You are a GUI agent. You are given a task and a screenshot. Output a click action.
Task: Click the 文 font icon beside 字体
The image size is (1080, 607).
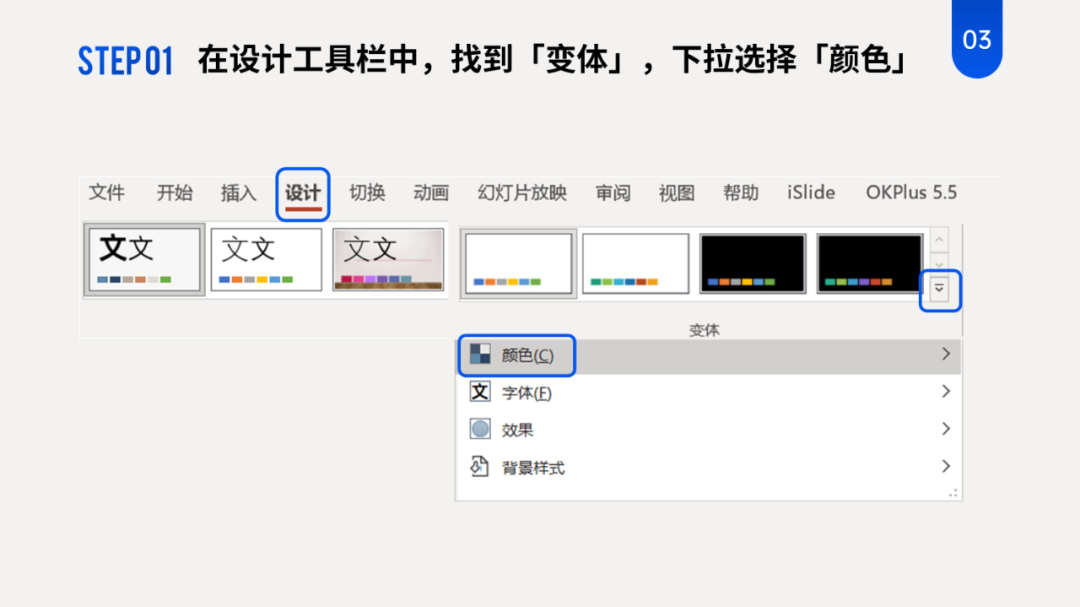pyautogui.click(x=480, y=392)
